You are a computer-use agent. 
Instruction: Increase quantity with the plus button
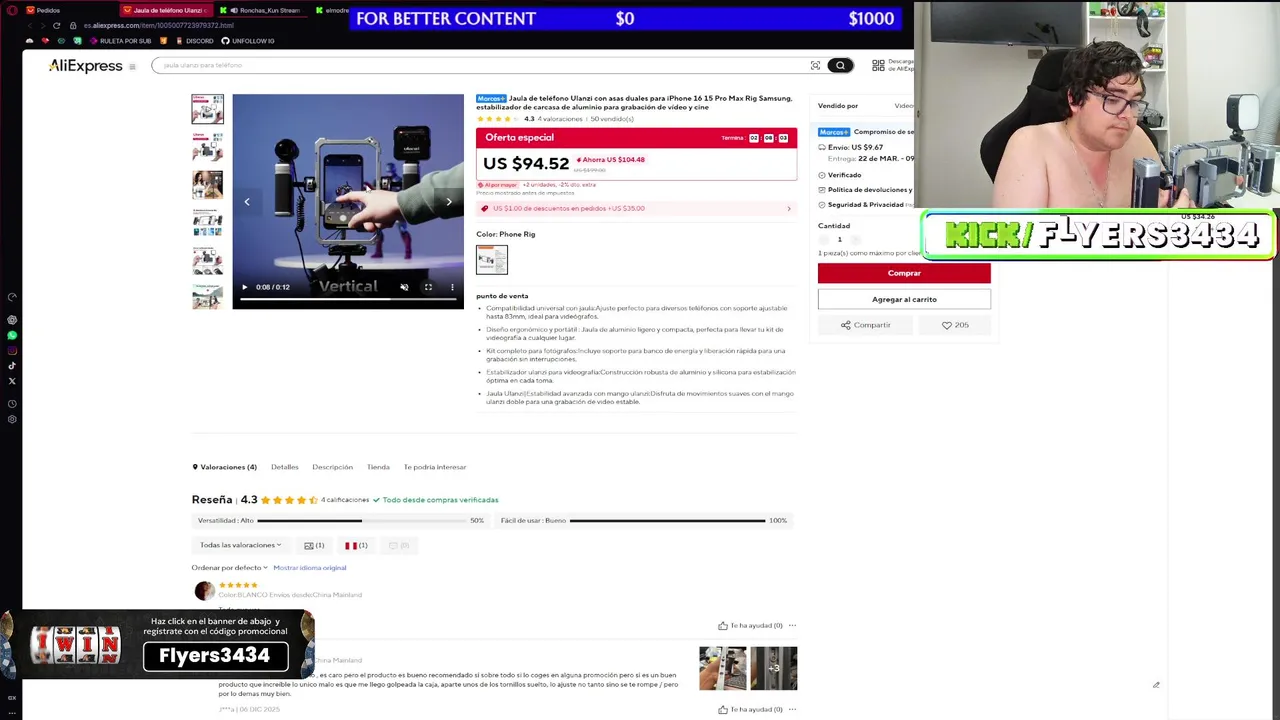pos(856,240)
